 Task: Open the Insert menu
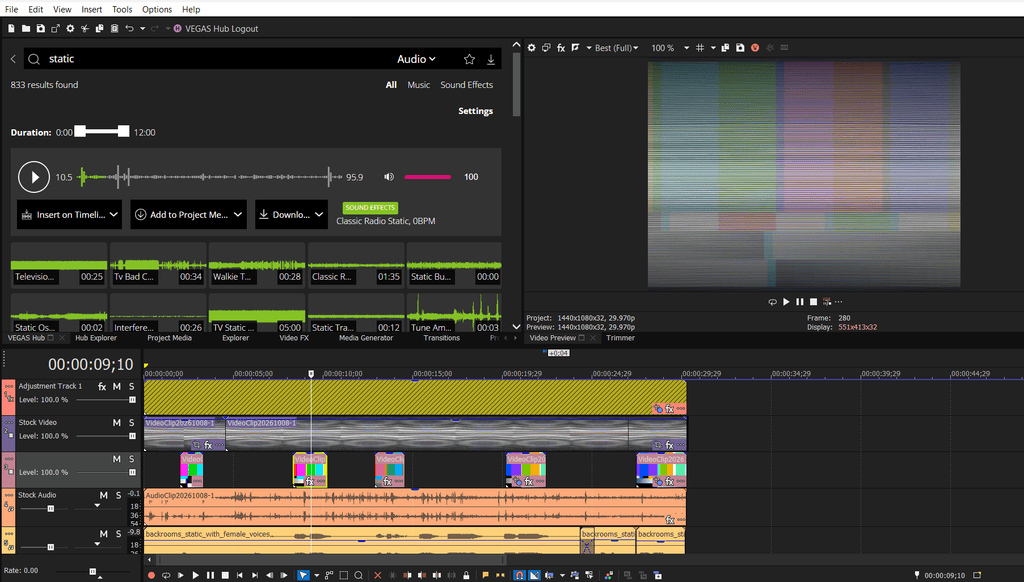pyautogui.click(x=91, y=9)
